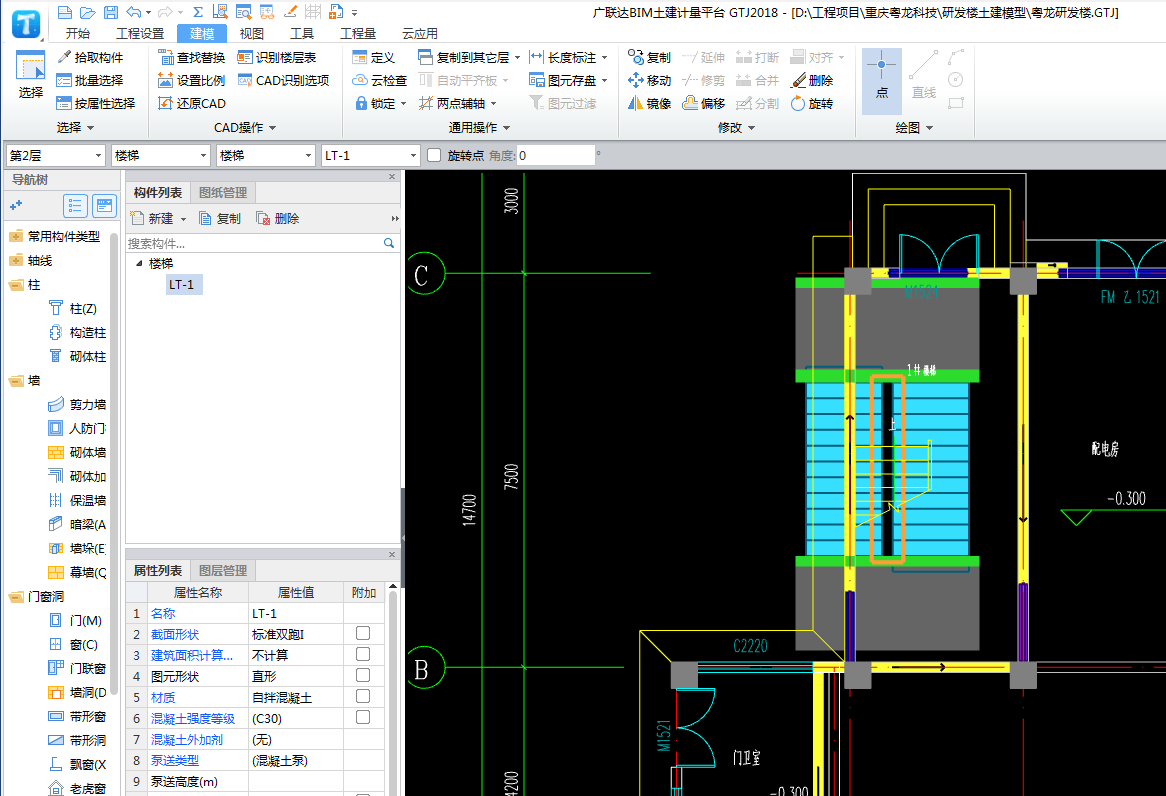Open CAD识别选项
The width and height of the screenshot is (1166, 796).
click(283, 80)
